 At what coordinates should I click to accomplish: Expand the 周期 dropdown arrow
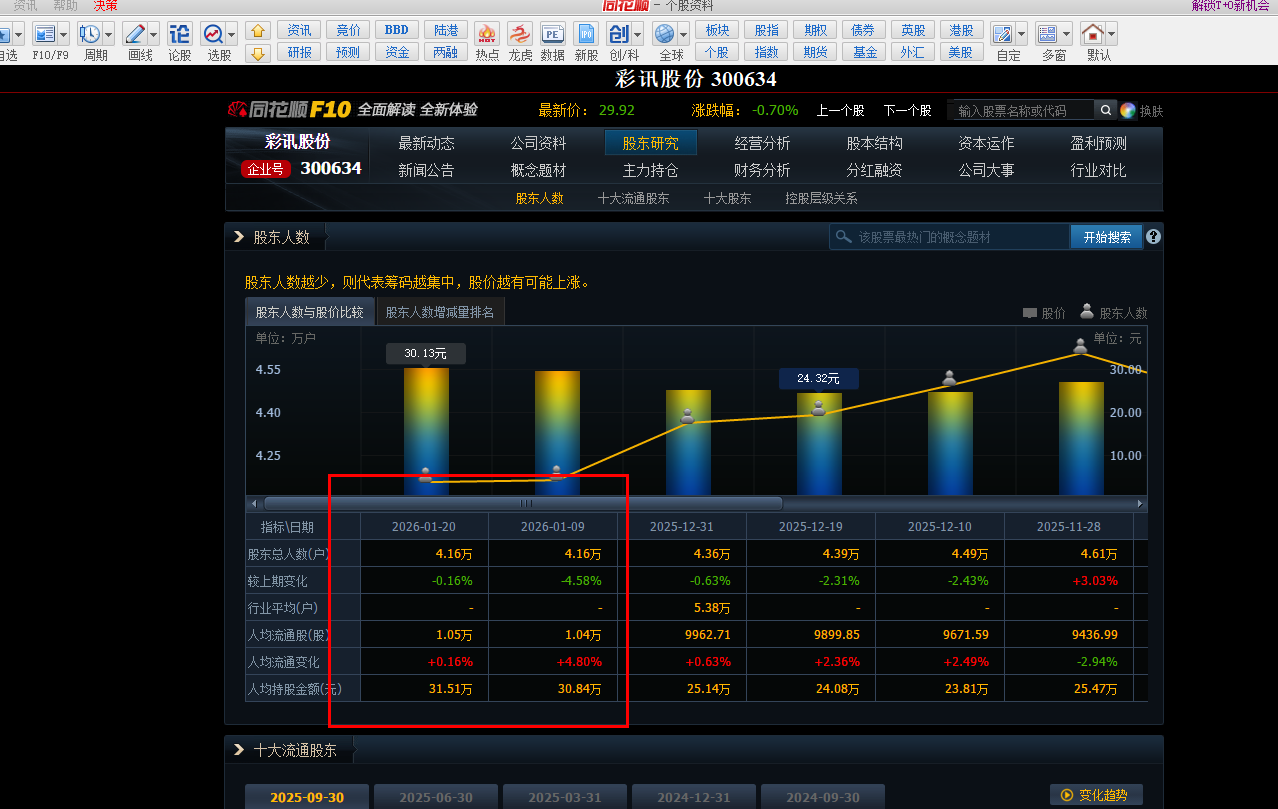tap(109, 34)
